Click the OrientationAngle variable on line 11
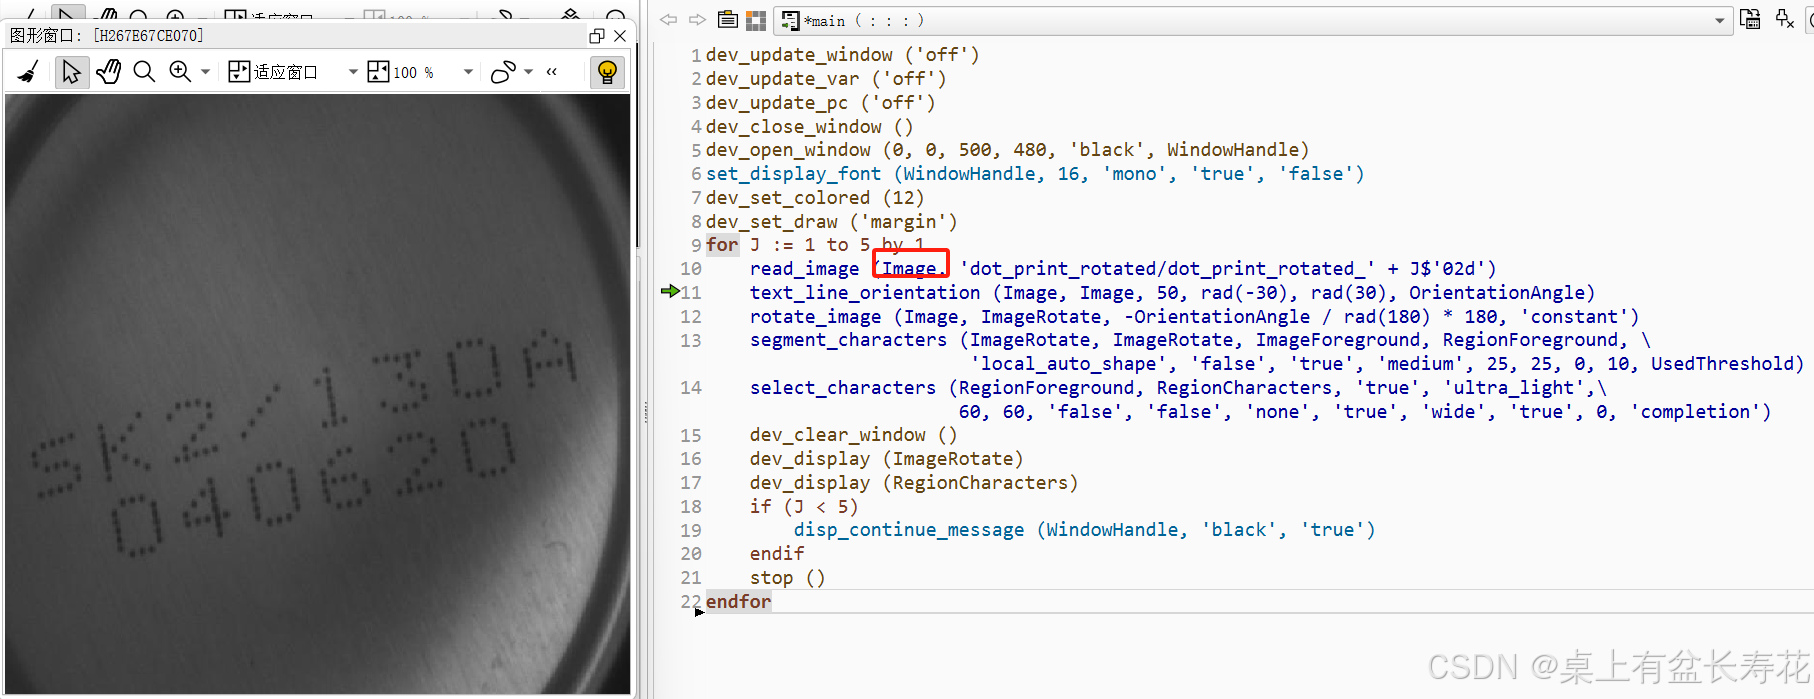Viewport: 1814px width, 699px height. click(1497, 293)
